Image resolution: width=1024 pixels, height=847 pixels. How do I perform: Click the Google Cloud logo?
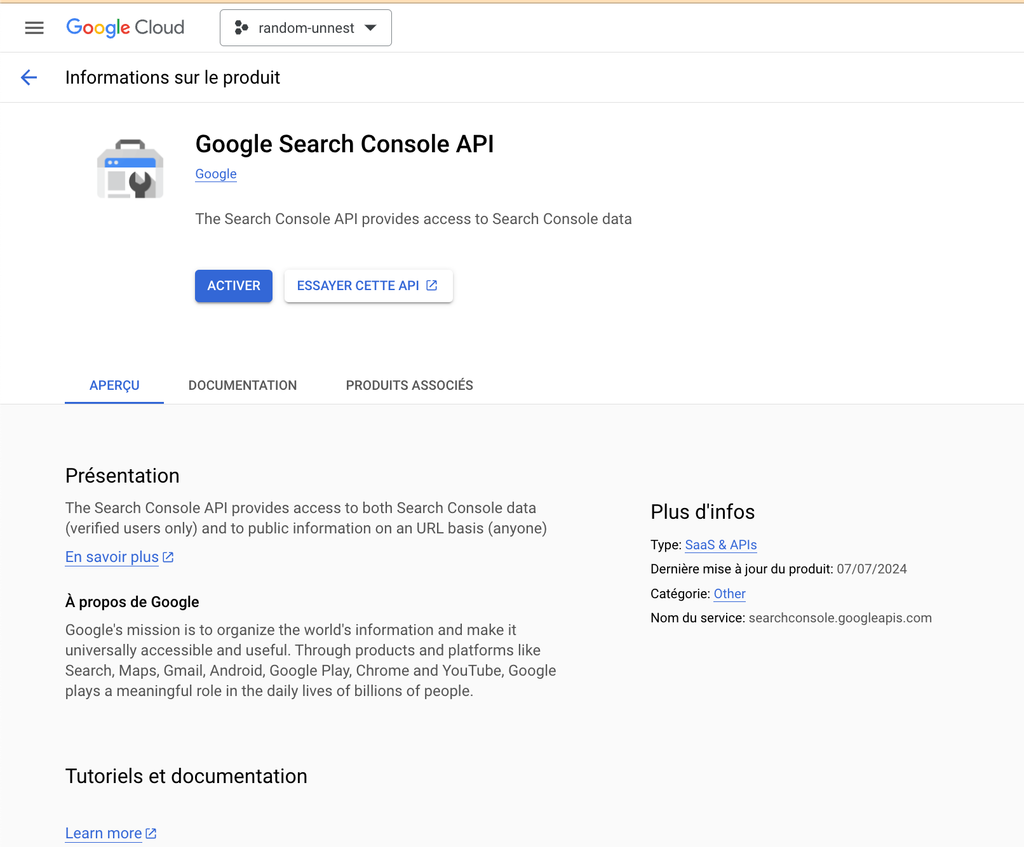(125, 27)
